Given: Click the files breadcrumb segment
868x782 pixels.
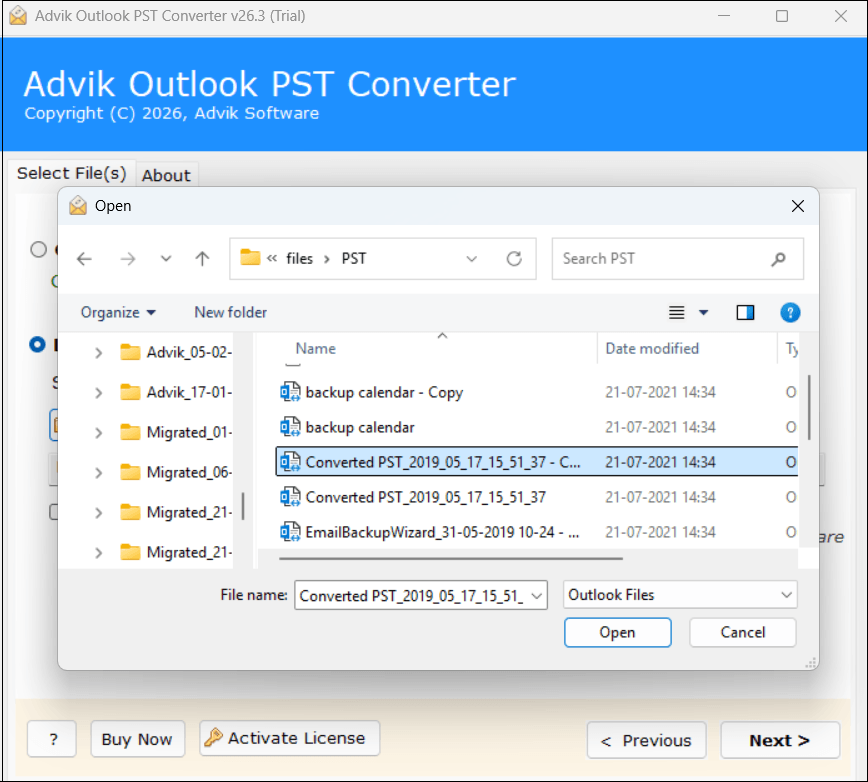Looking at the screenshot, I should click(x=299, y=258).
